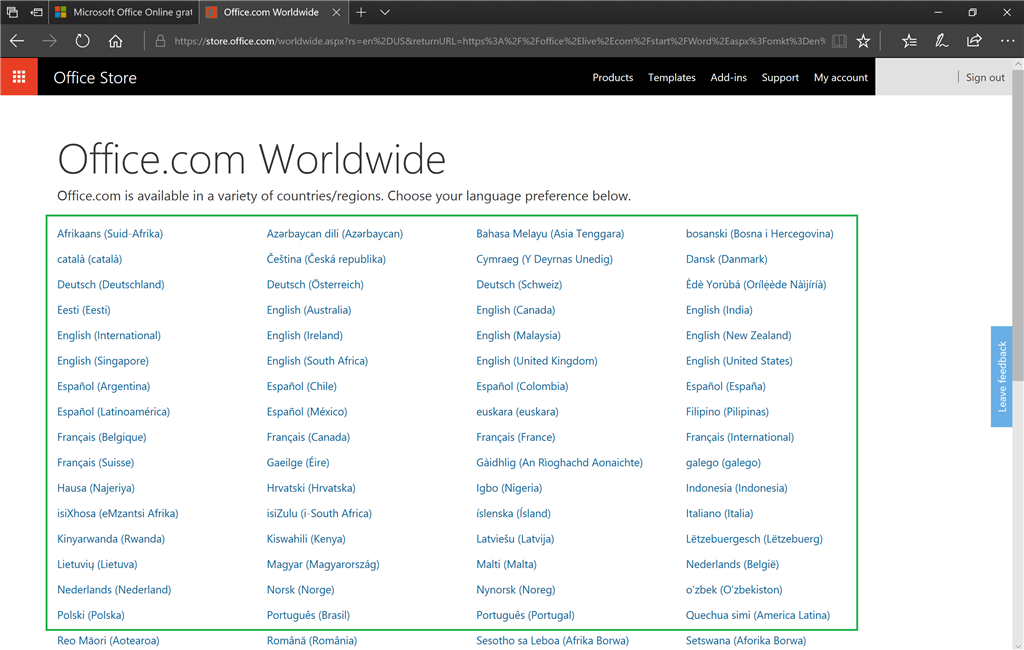Viewport: 1024px width, 650px height.
Task: Pick Português (Brasil)
Action: [x=308, y=615]
